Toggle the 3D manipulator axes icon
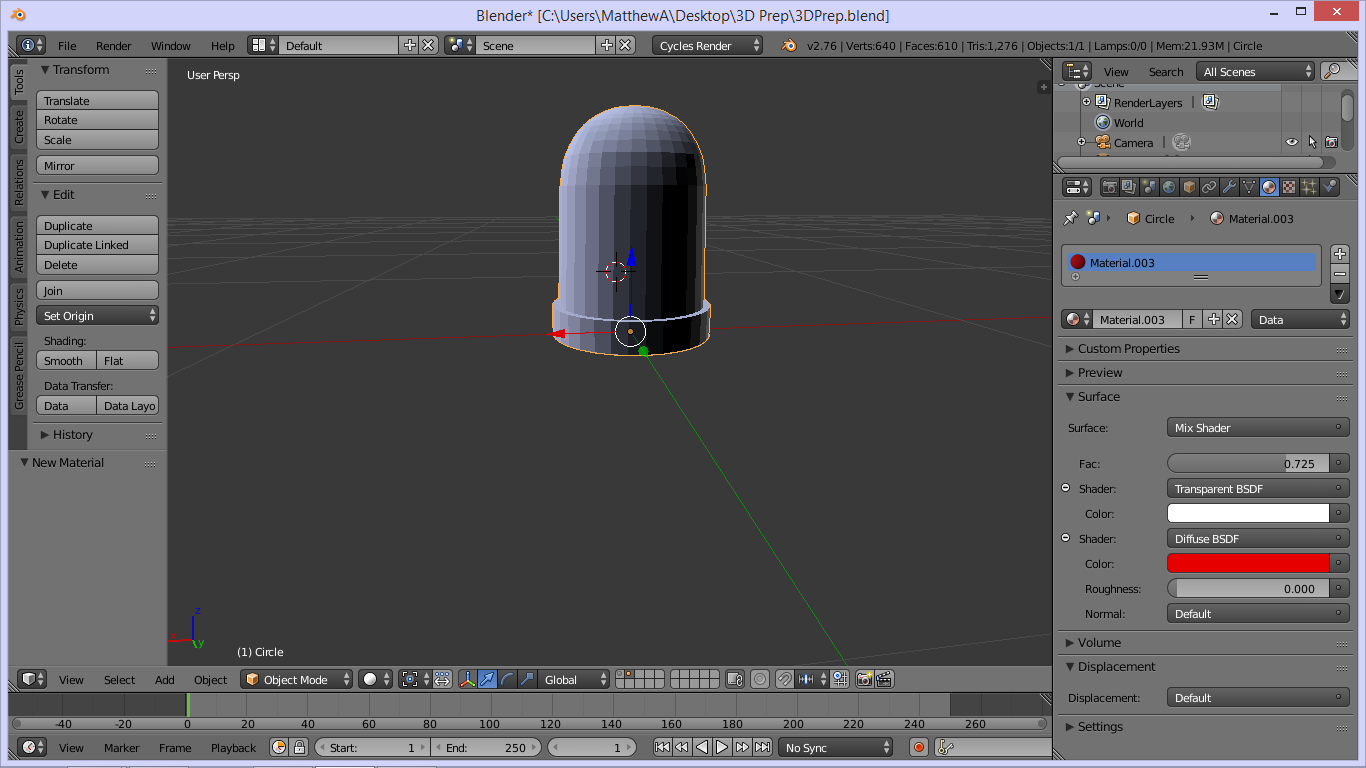This screenshot has height=768, width=1366. coord(467,679)
